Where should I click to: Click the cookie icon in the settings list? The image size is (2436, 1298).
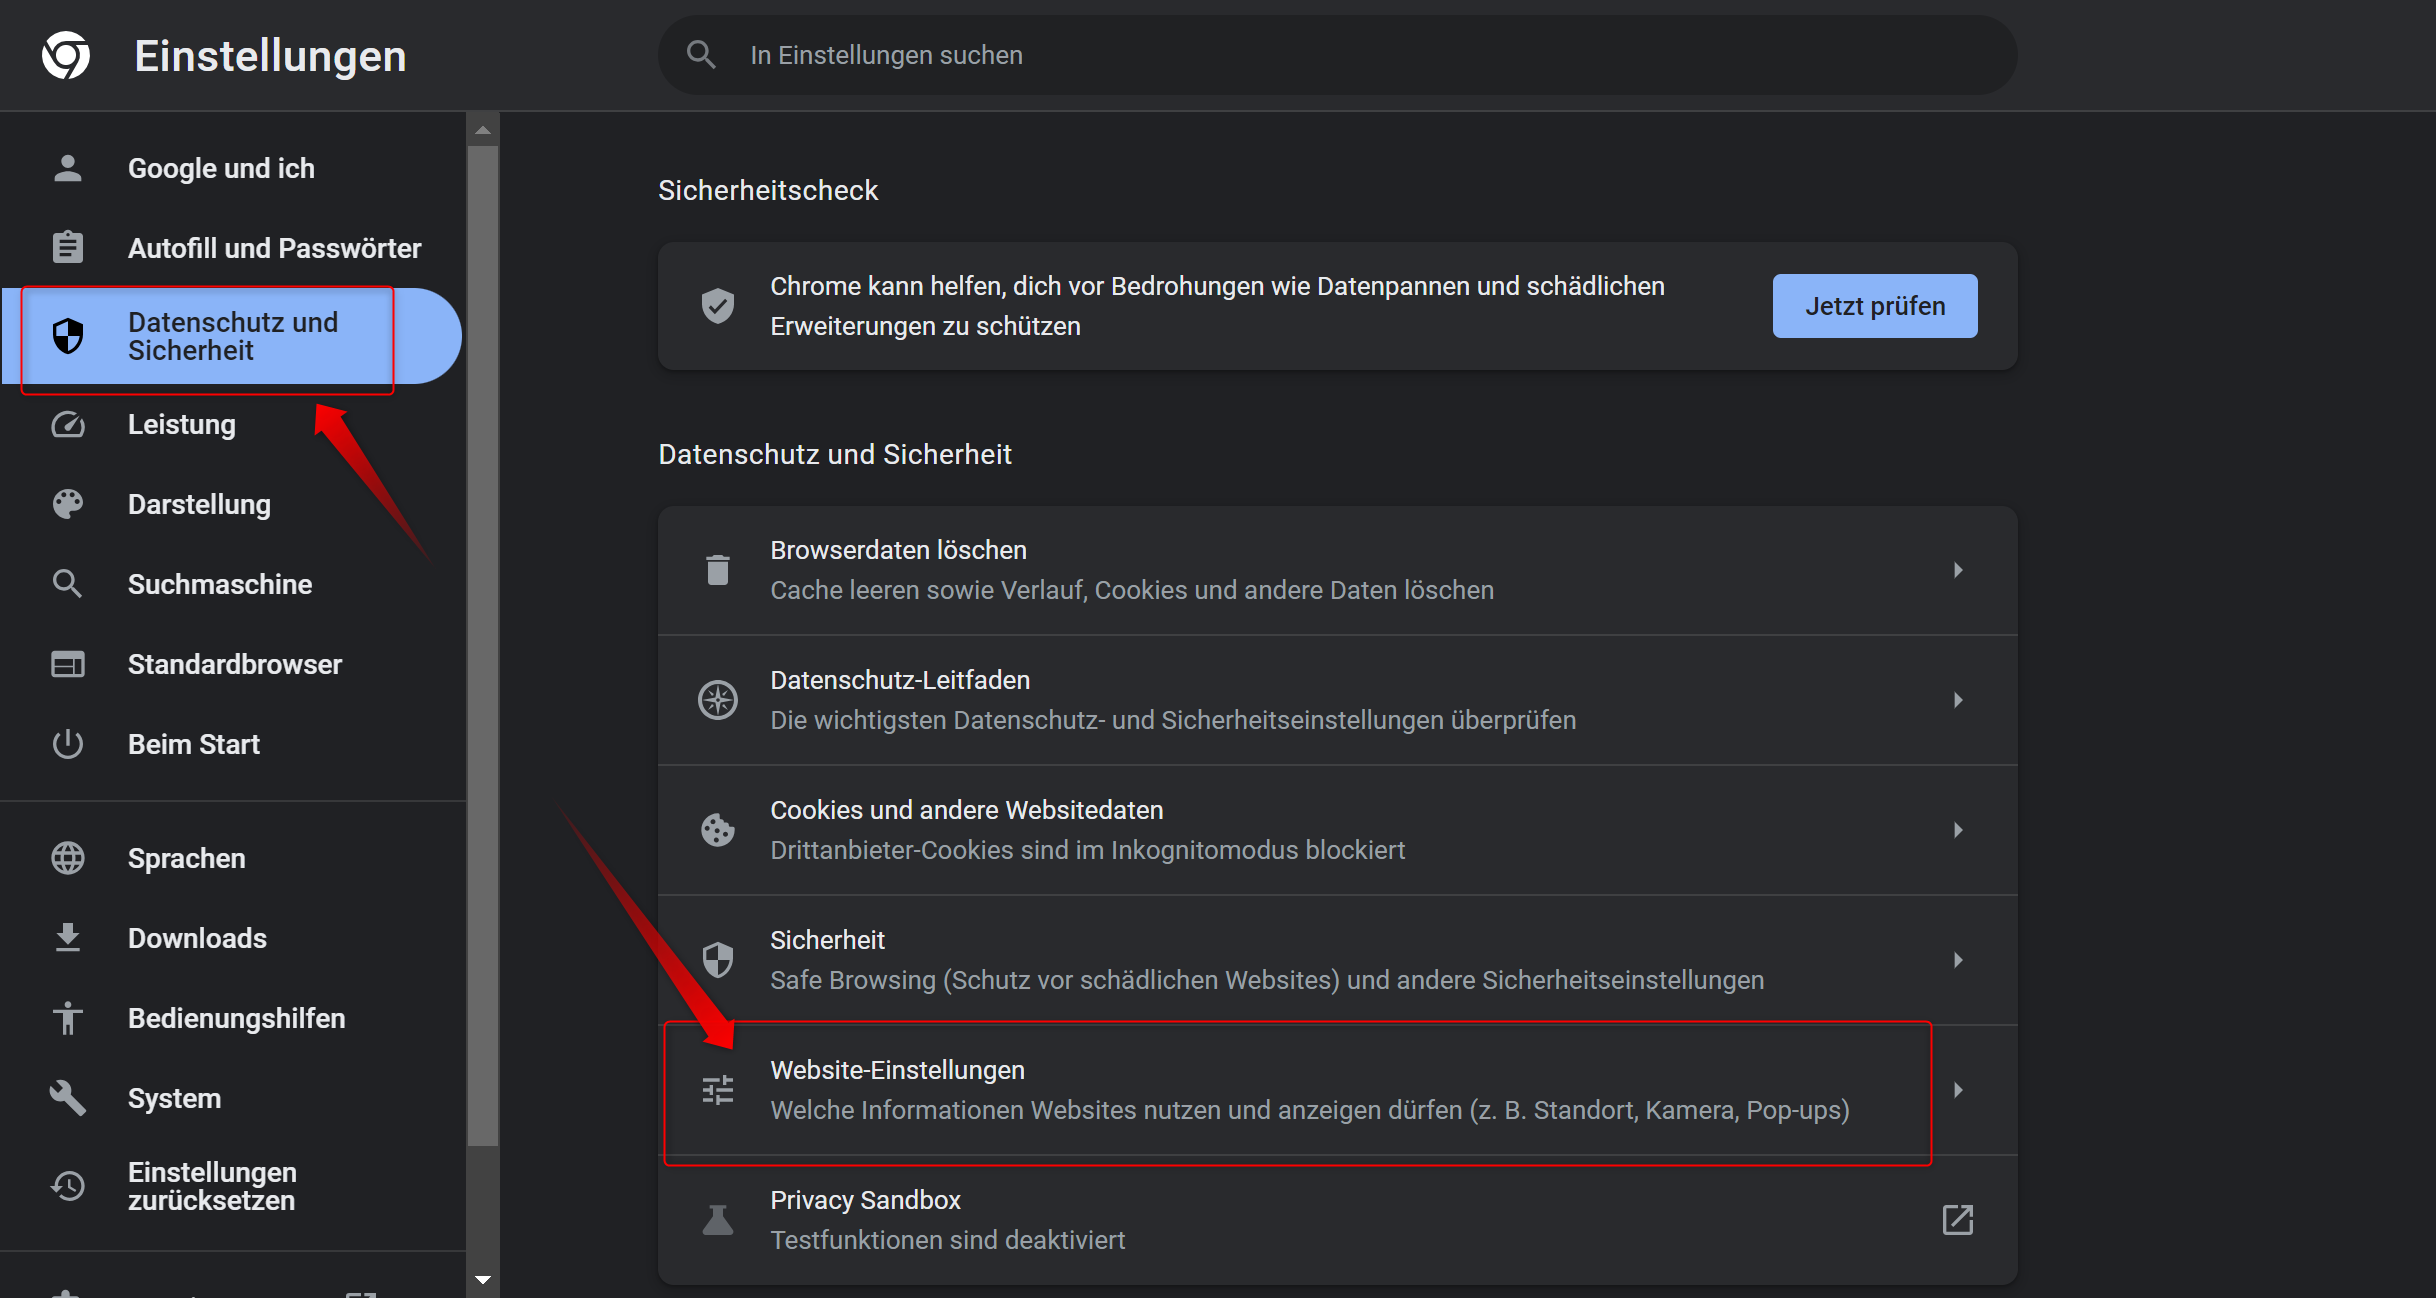coord(717,830)
